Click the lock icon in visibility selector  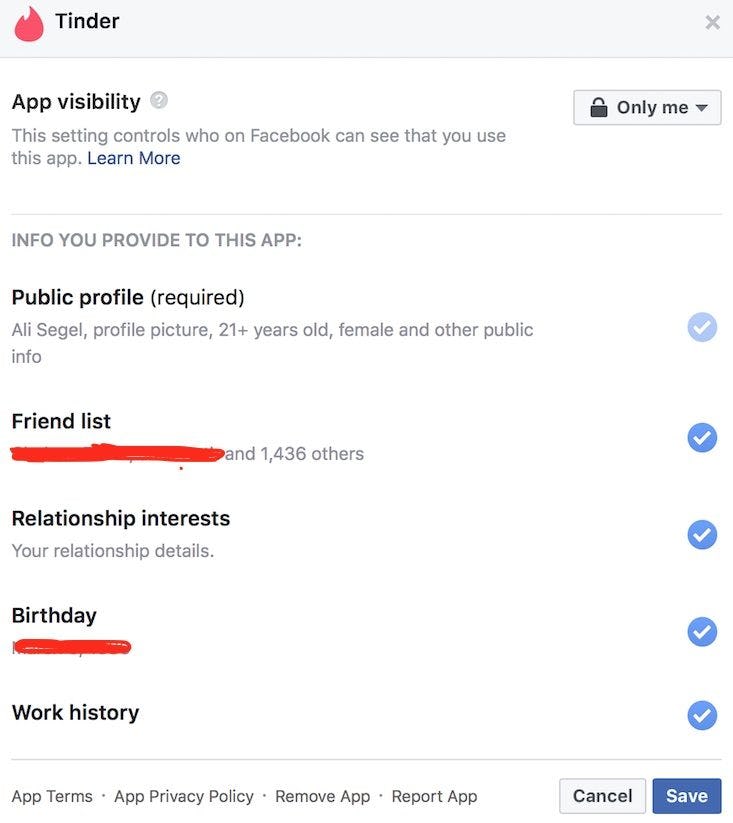click(x=599, y=108)
